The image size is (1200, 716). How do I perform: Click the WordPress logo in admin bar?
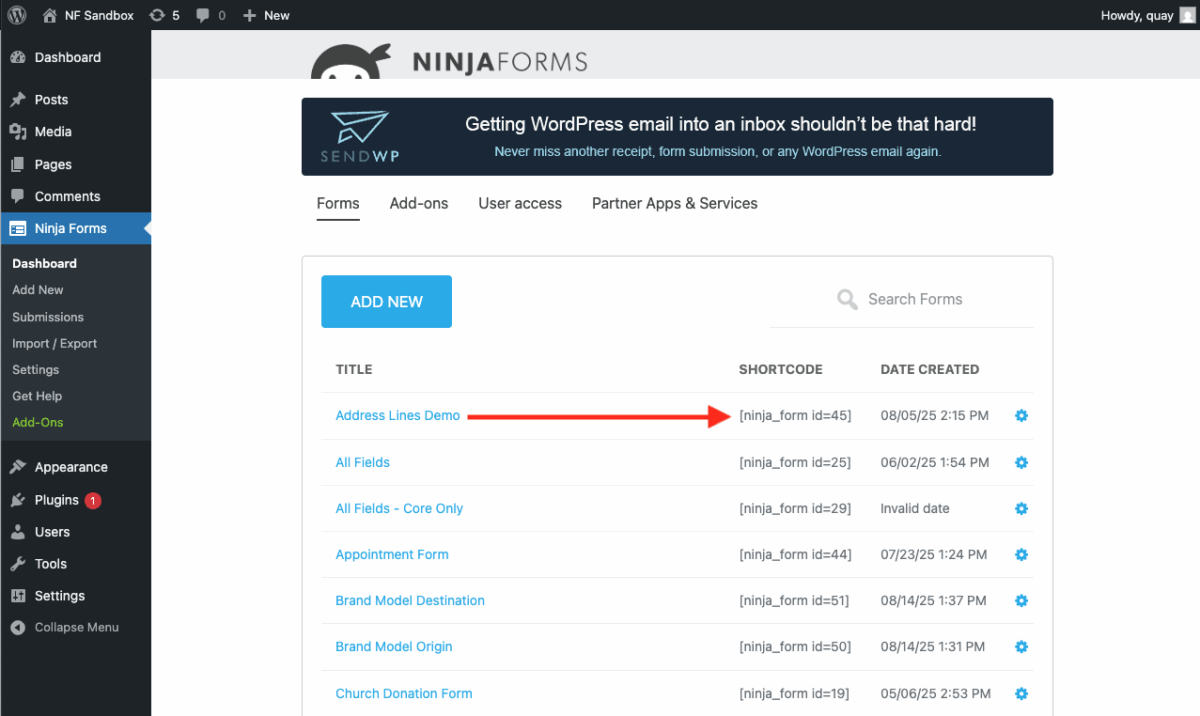click(x=17, y=15)
